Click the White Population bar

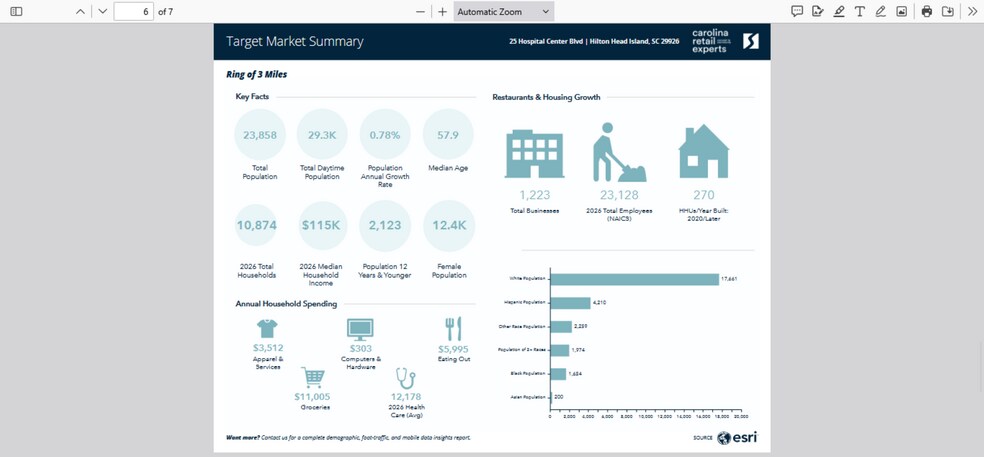point(634,279)
